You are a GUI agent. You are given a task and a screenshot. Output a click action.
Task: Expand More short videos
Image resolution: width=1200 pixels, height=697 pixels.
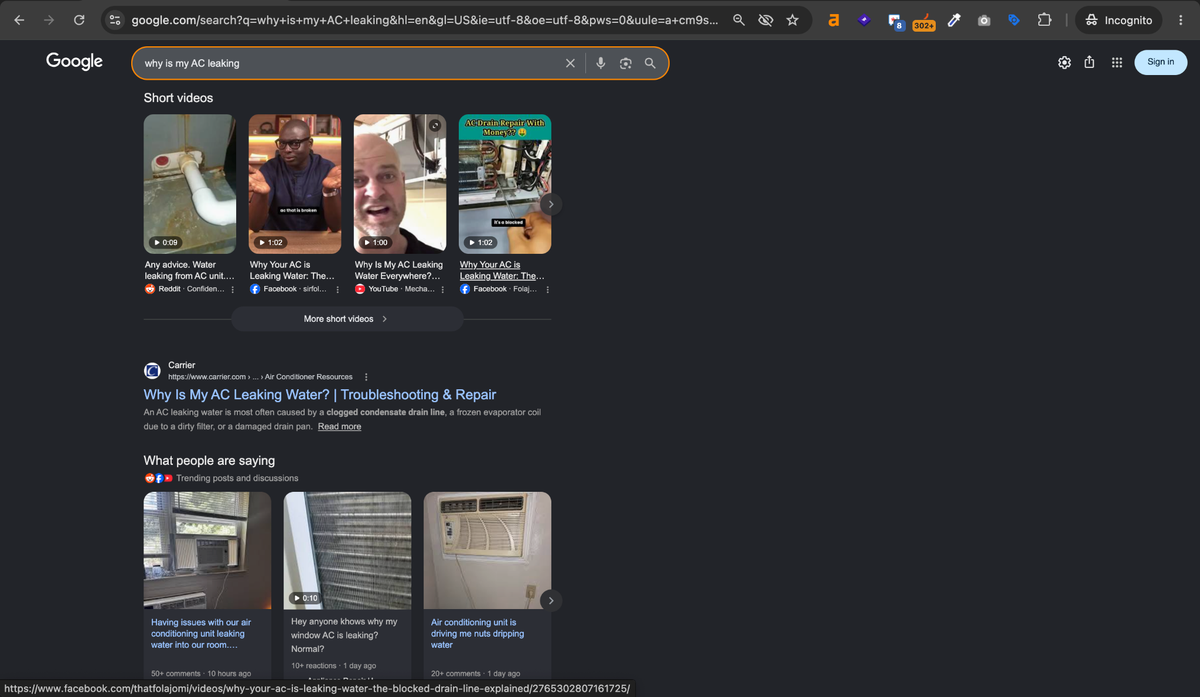pyautogui.click(x=347, y=319)
